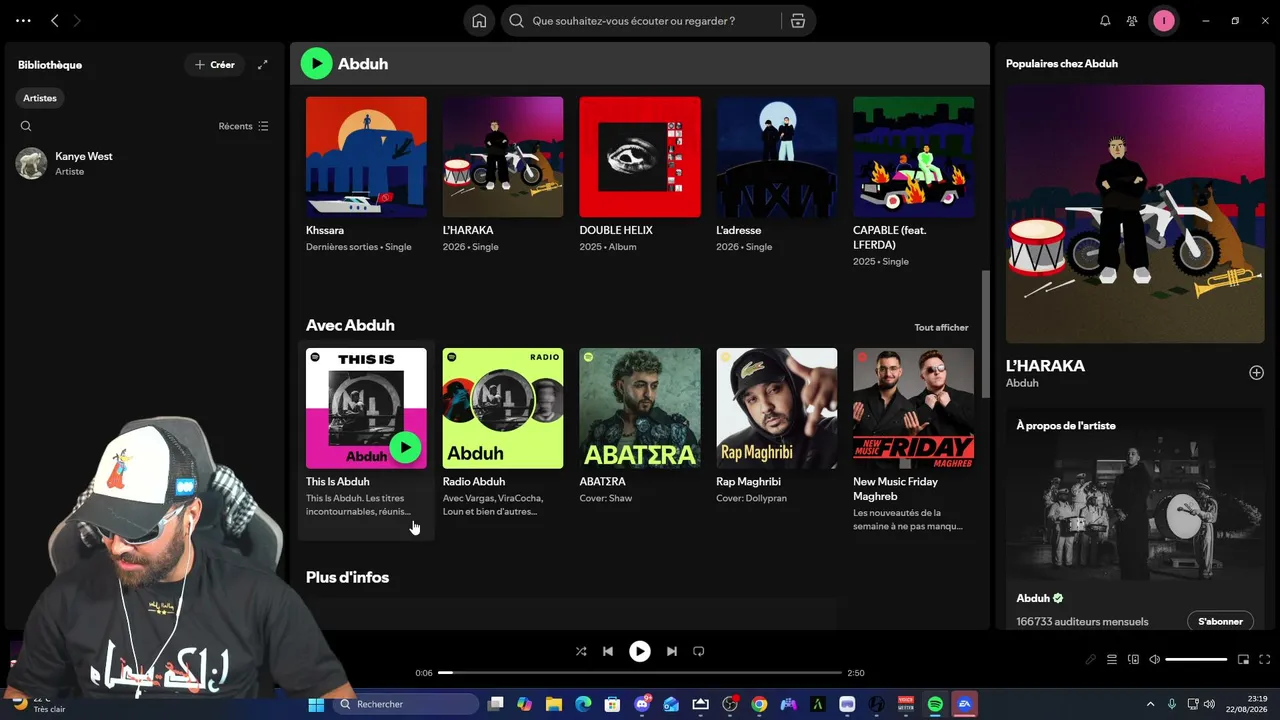
Task: Seek in the track progress bar
Action: point(640,673)
